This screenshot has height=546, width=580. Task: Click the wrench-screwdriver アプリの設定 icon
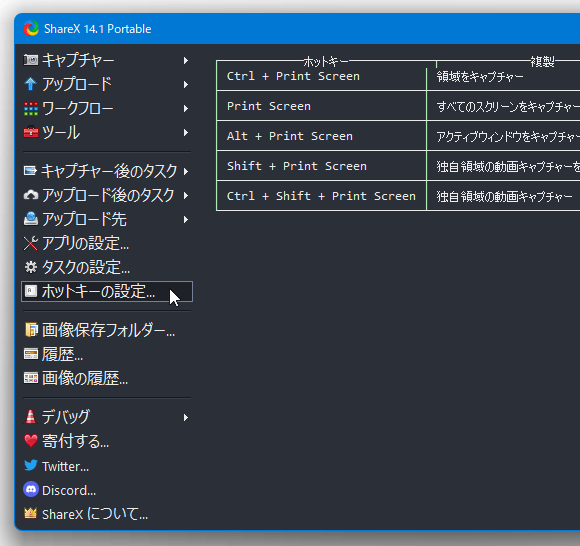(x=31, y=243)
